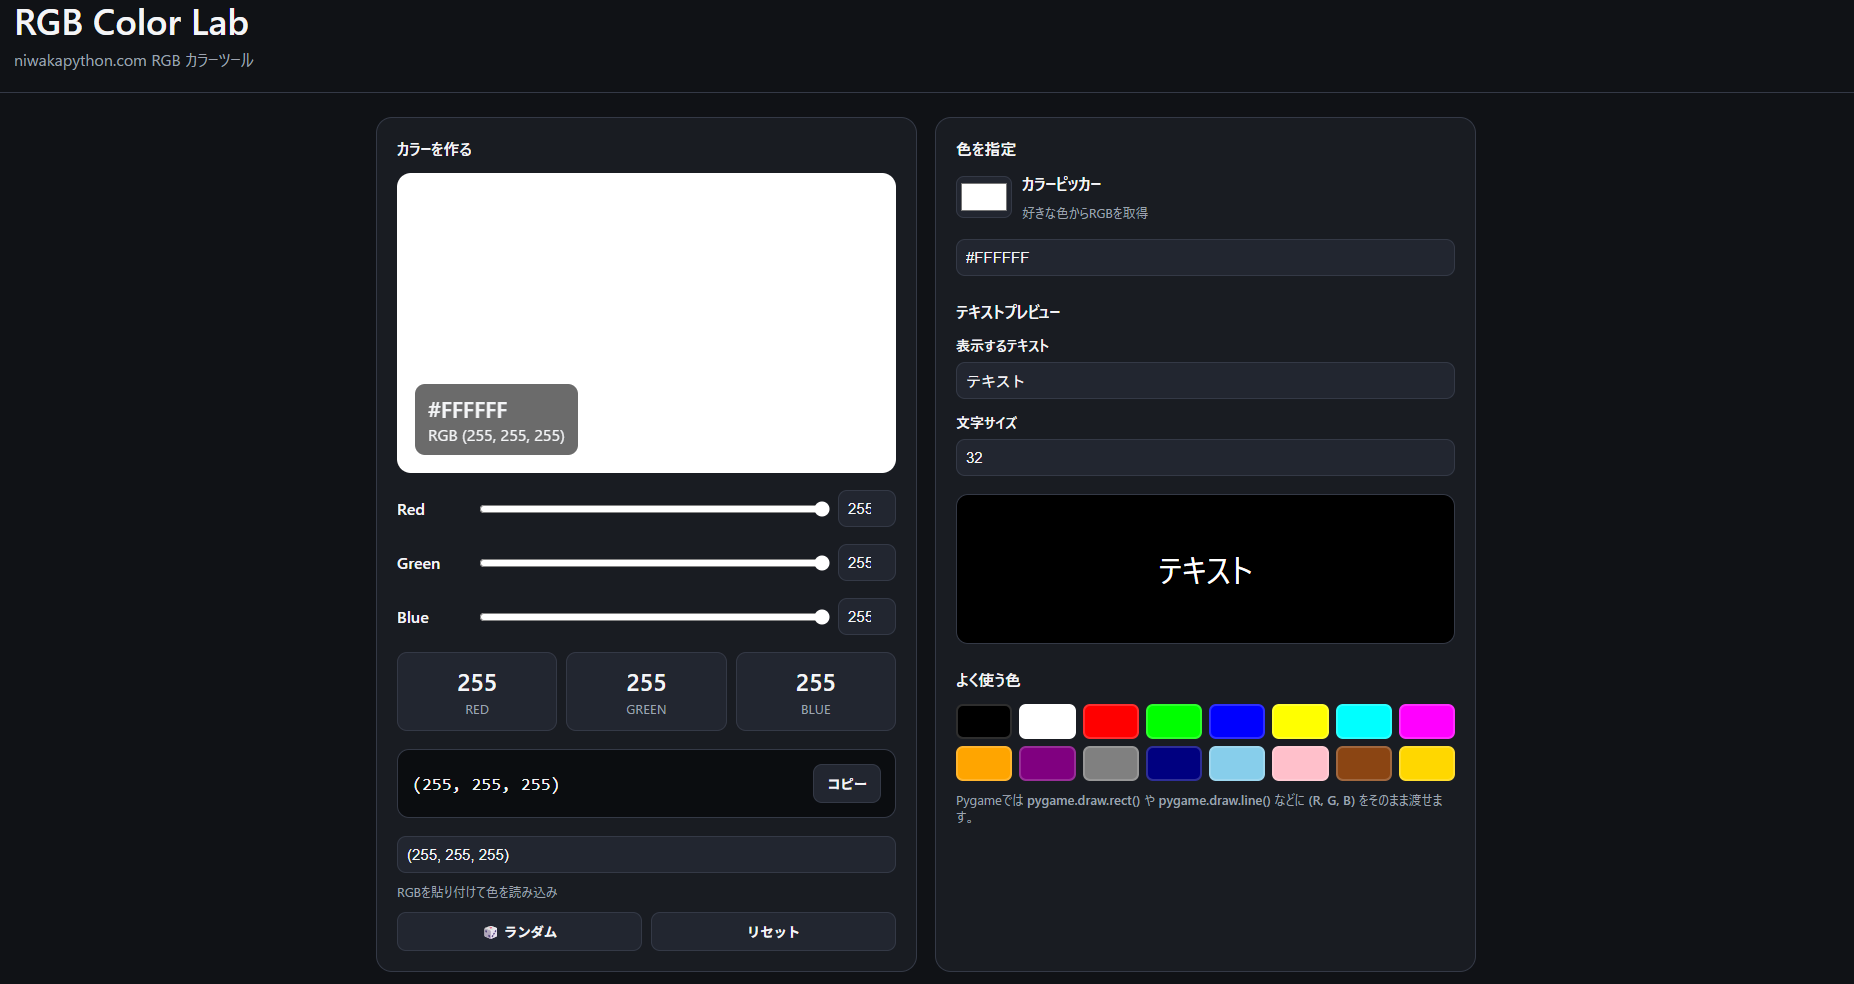
Task: Select the magenta preset color swatch
Action: point(1427,721)
